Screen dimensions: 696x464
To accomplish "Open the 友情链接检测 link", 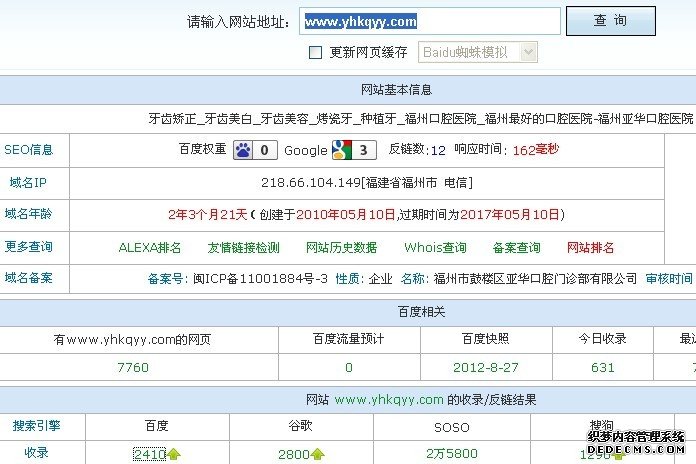I will [x=244, y=247].
